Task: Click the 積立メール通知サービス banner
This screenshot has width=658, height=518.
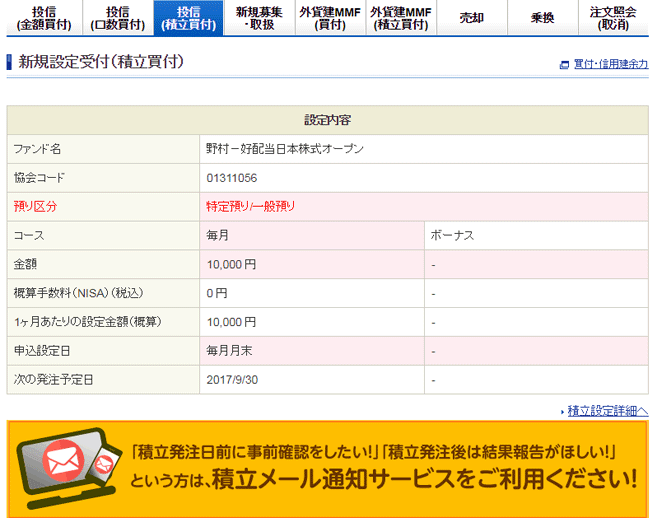Action: (328, 469)
